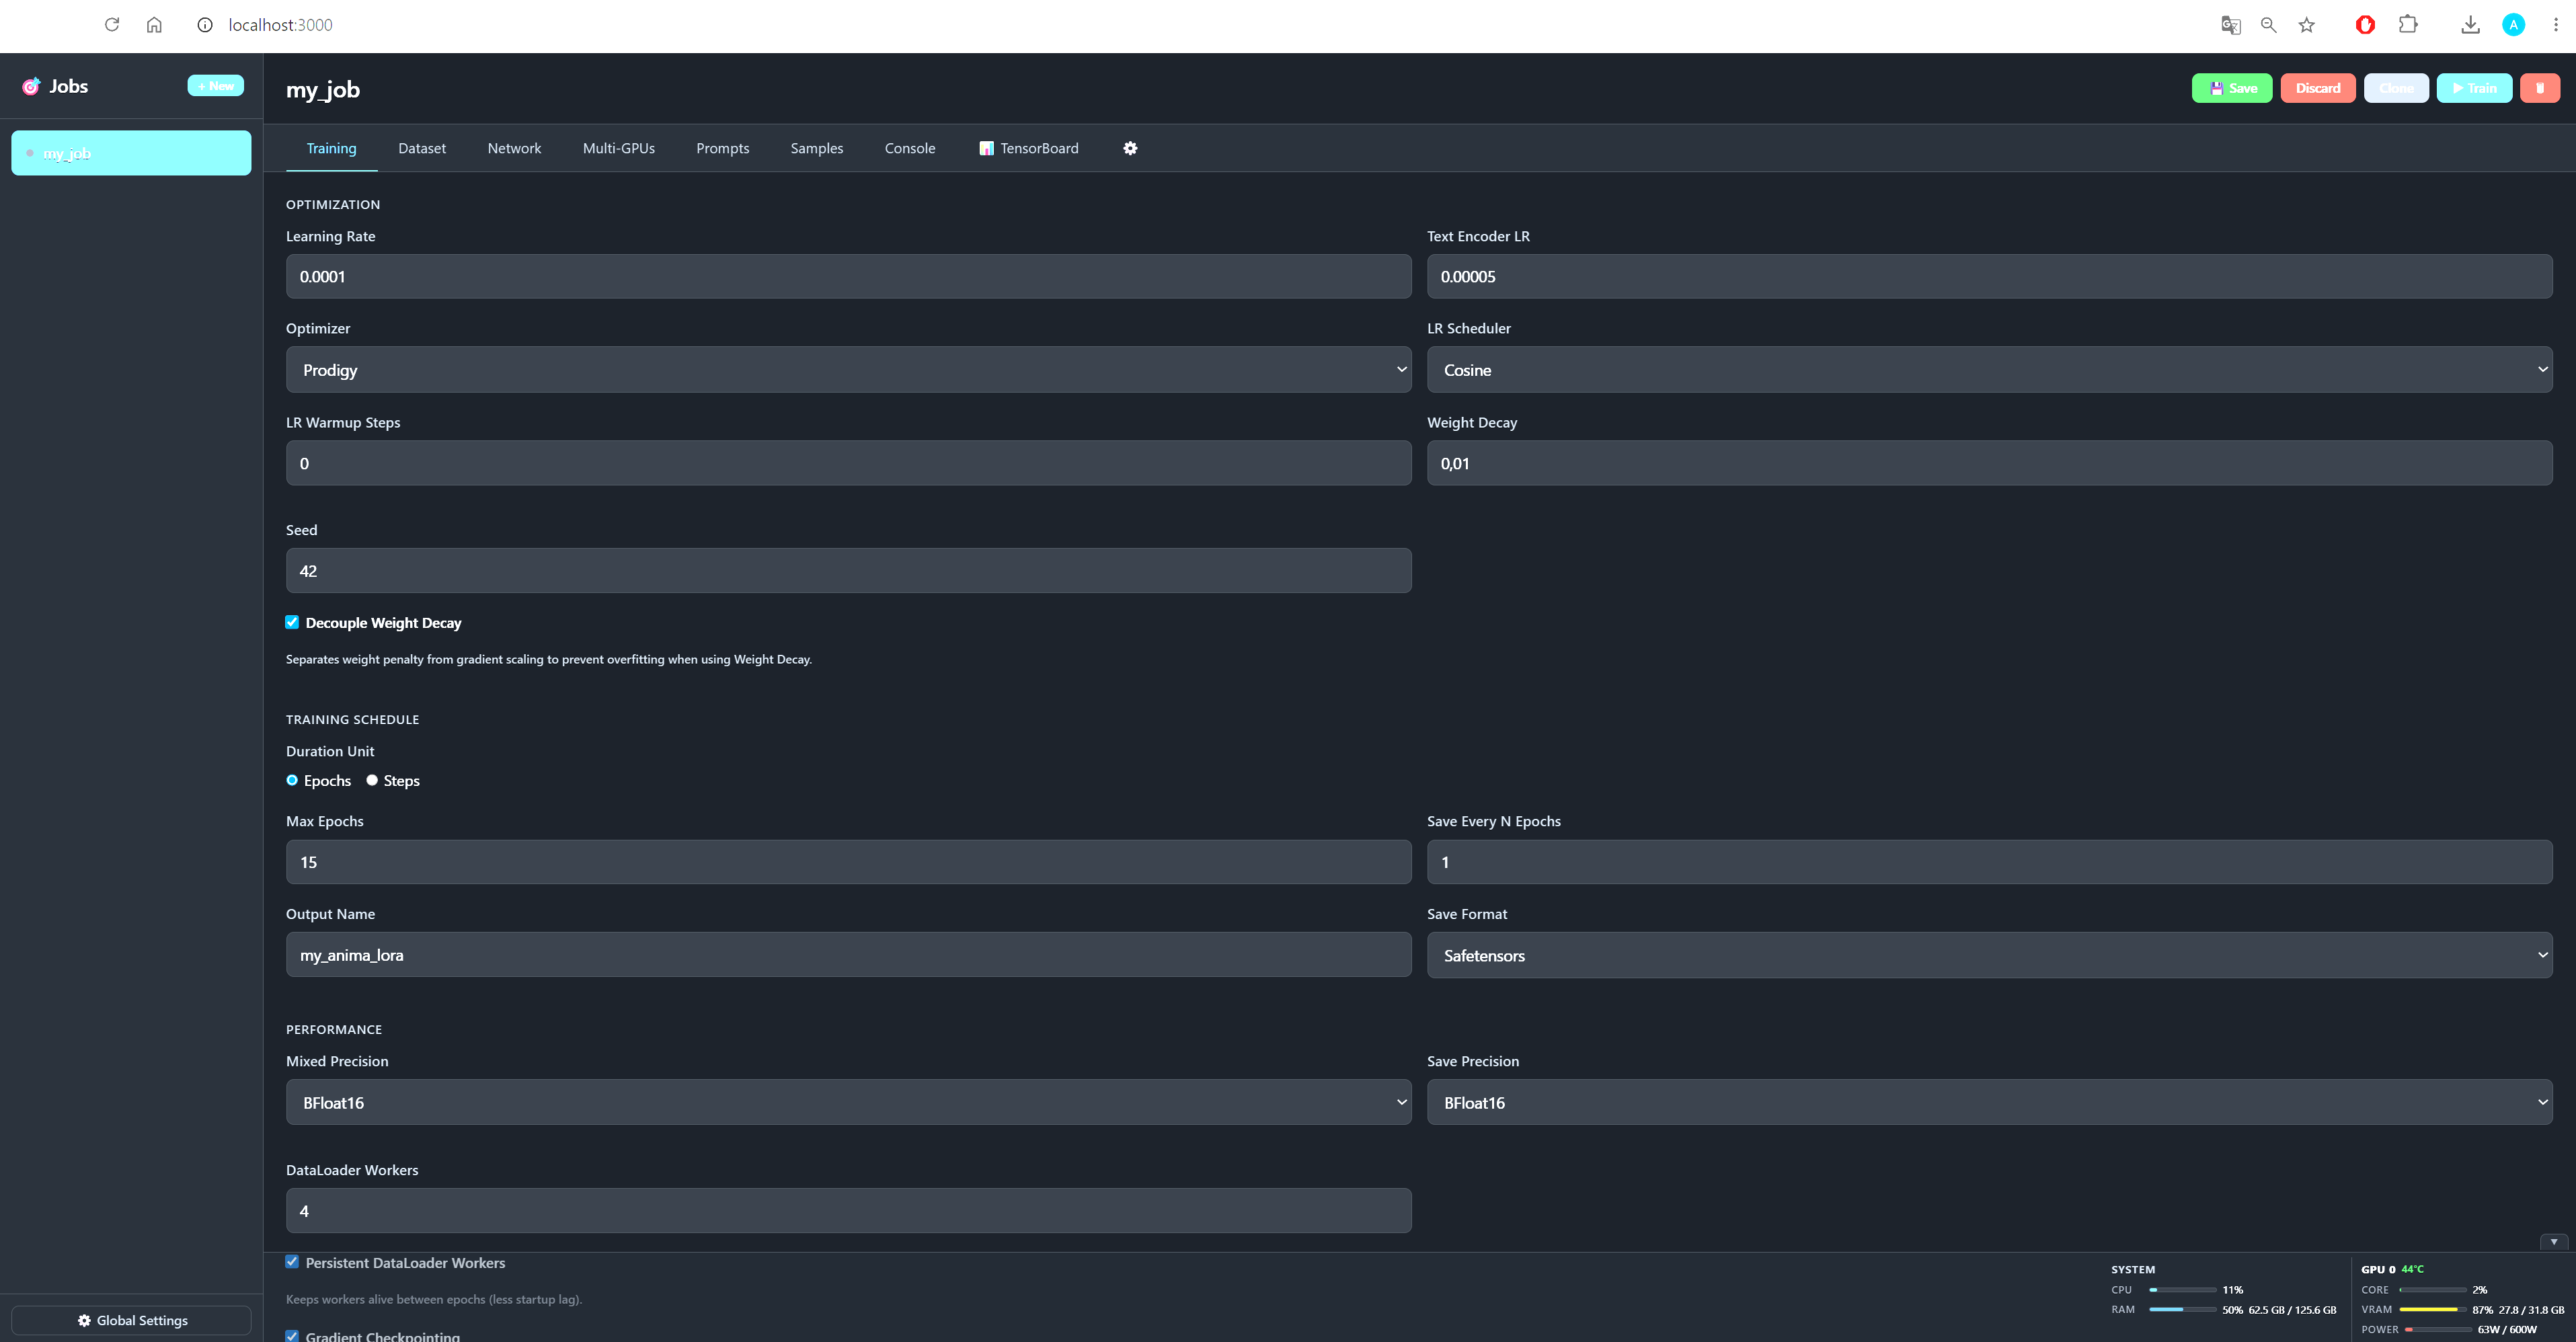Open the red adblock extension icon

point(2365,25)
